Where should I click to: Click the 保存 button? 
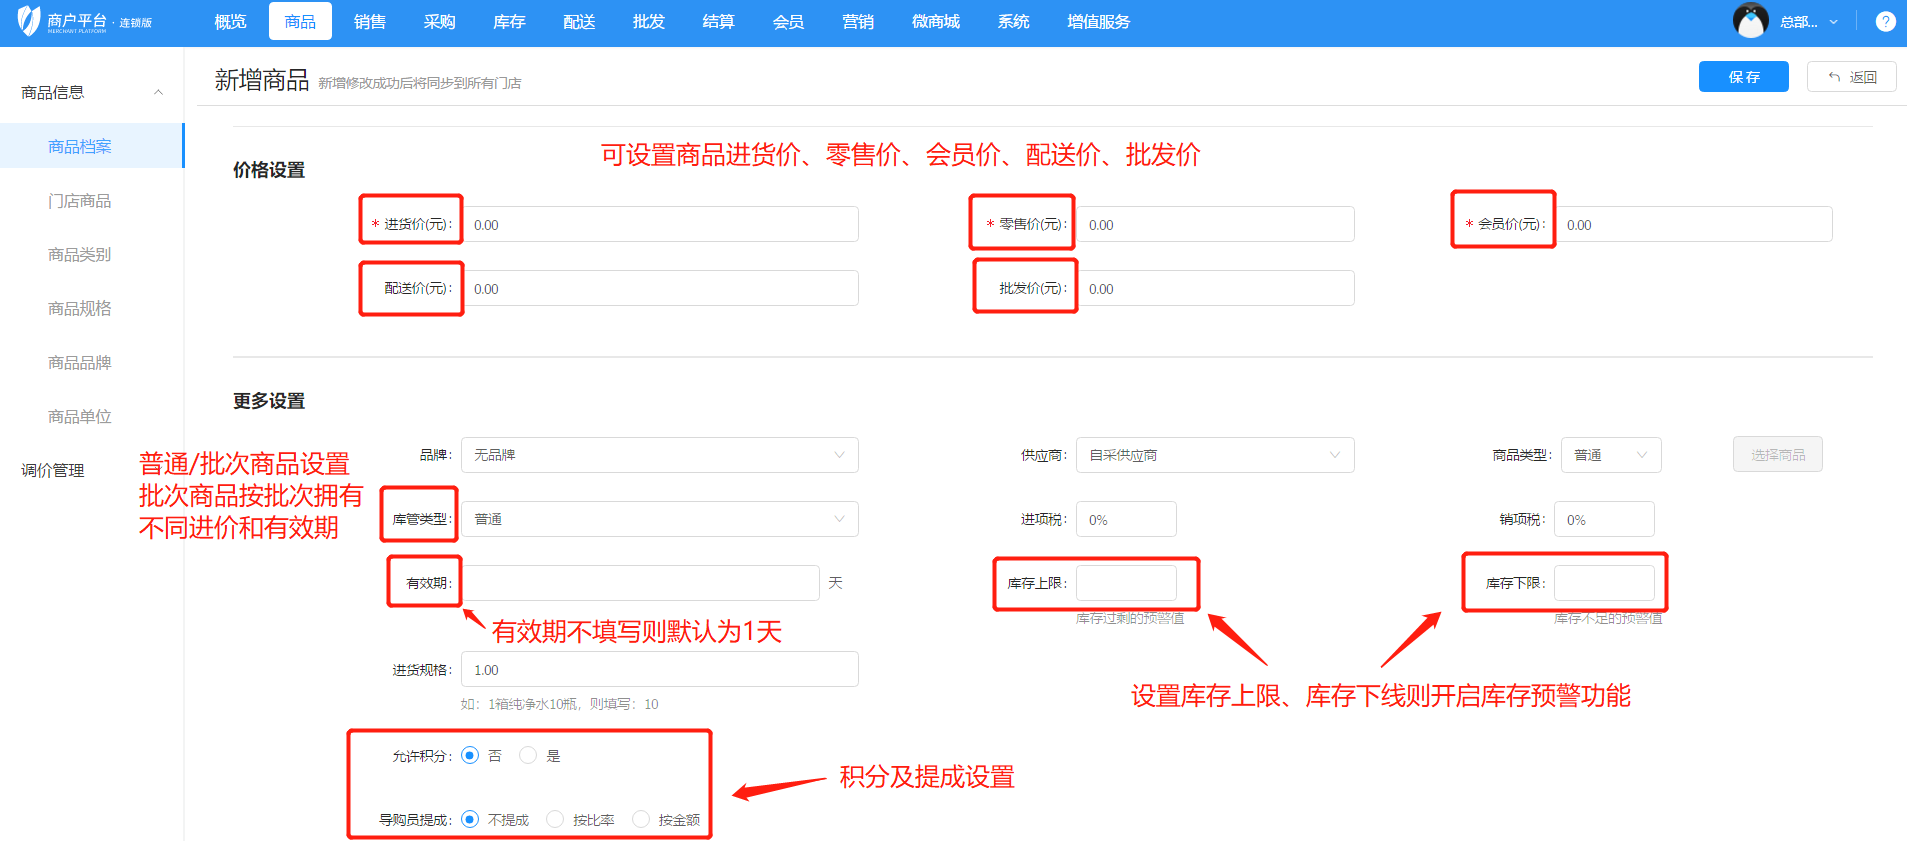(1743, 77)
